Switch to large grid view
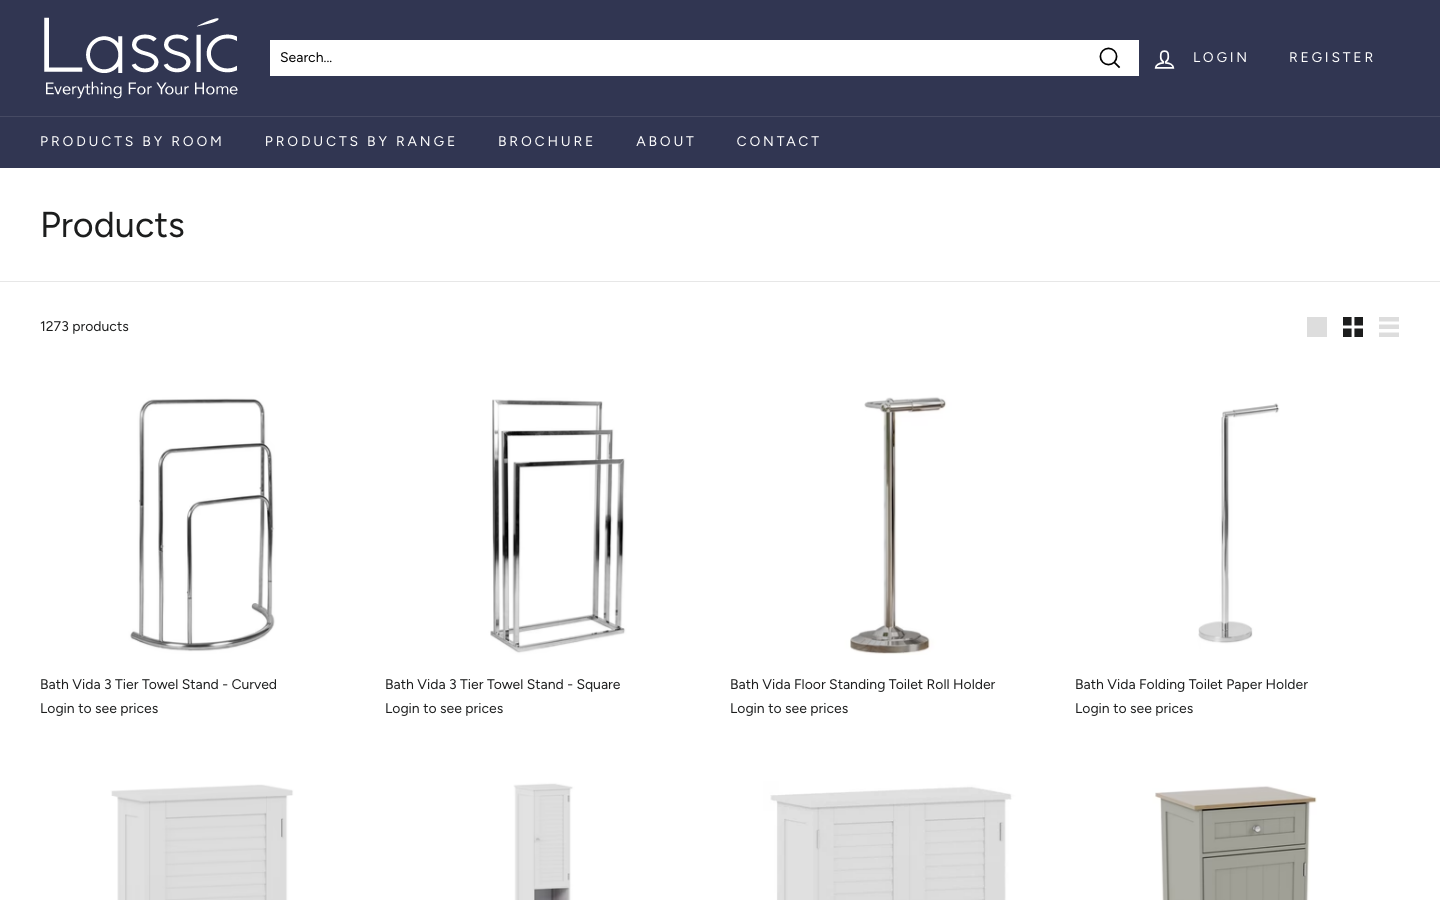The image size is (1440, 900). coord(1317,327)
